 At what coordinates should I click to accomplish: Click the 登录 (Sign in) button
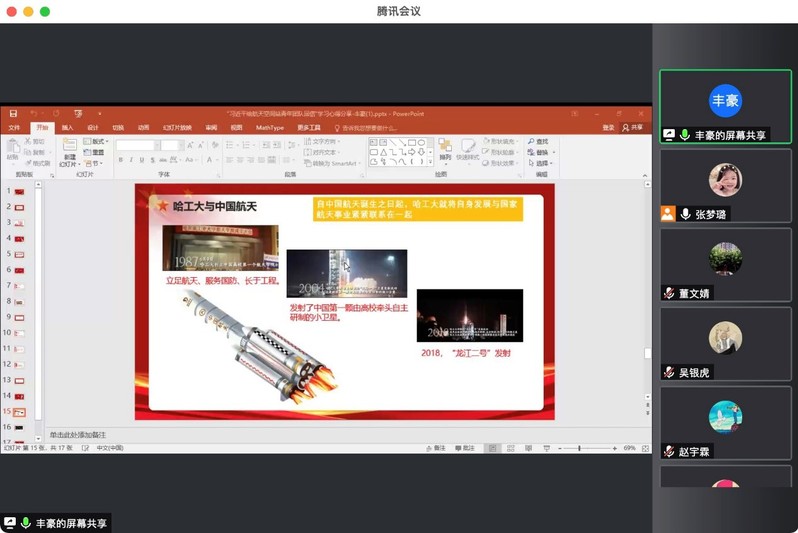coord(608,128)
